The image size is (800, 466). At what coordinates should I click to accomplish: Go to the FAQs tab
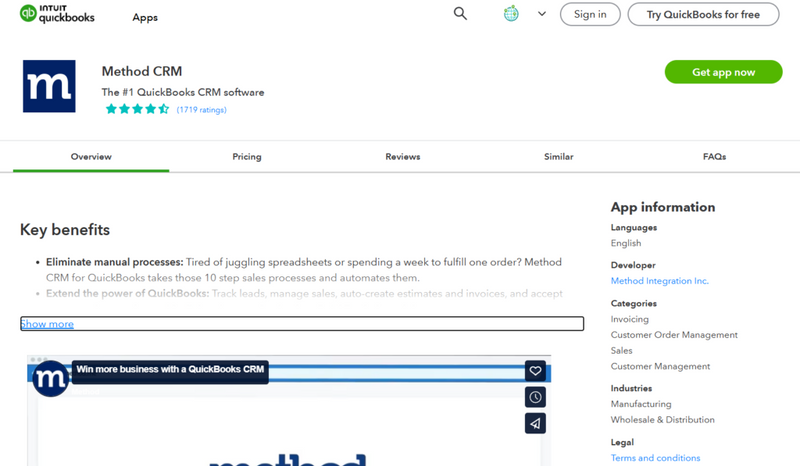click(714, 157)
